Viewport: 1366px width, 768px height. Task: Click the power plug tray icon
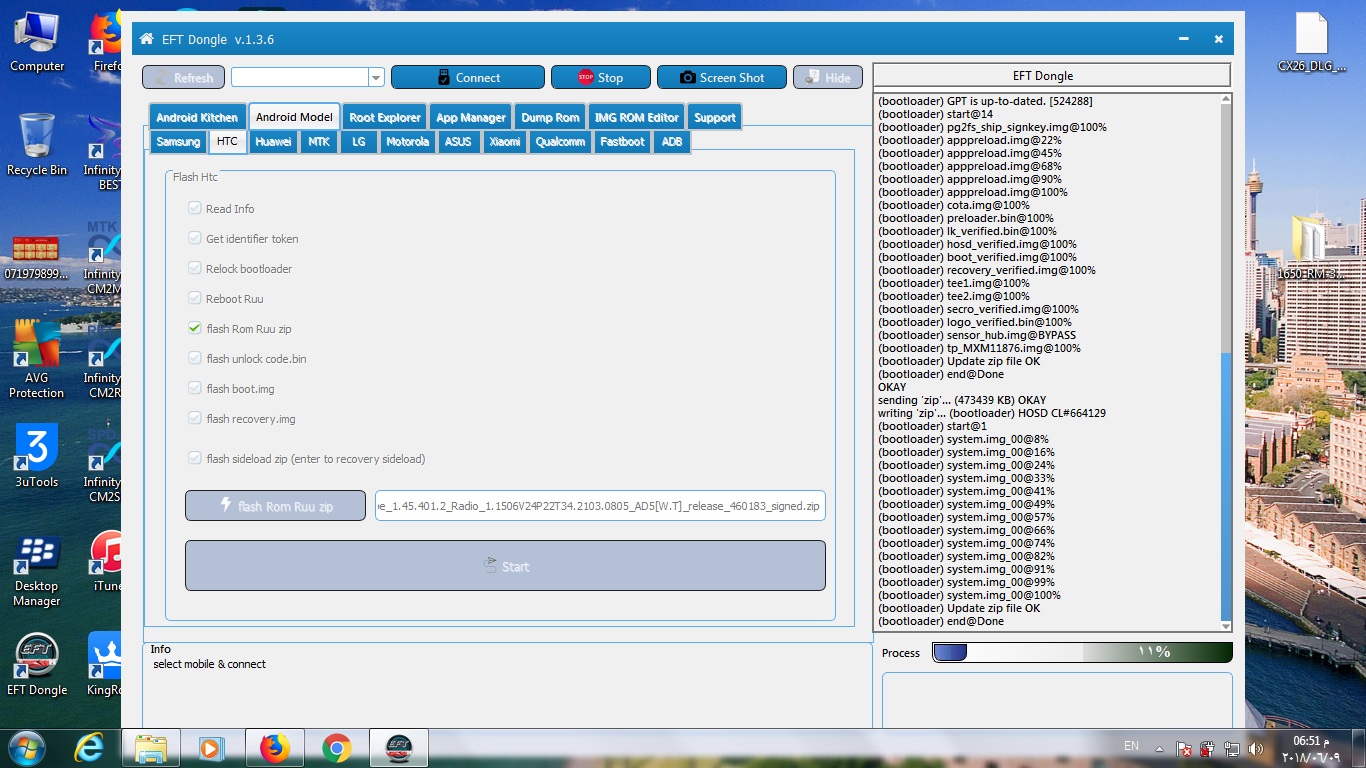point(1207,748)
